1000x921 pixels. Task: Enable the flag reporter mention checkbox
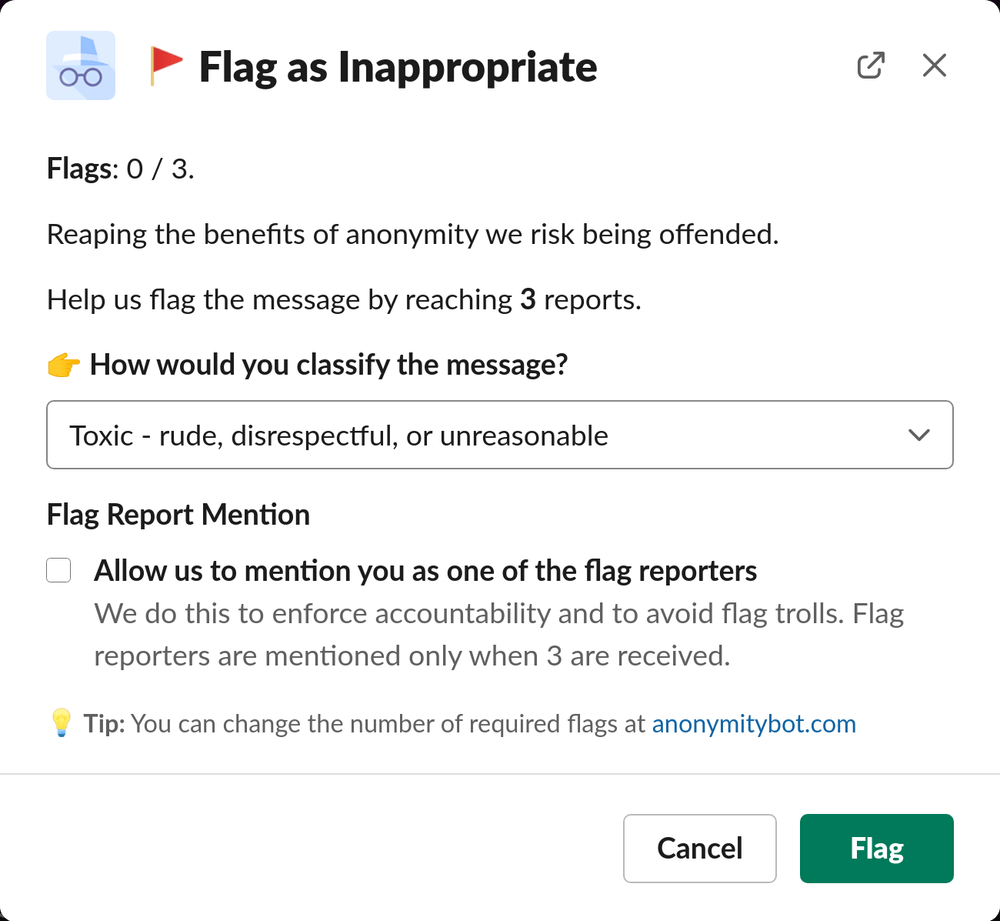click(x=58, y=570)
